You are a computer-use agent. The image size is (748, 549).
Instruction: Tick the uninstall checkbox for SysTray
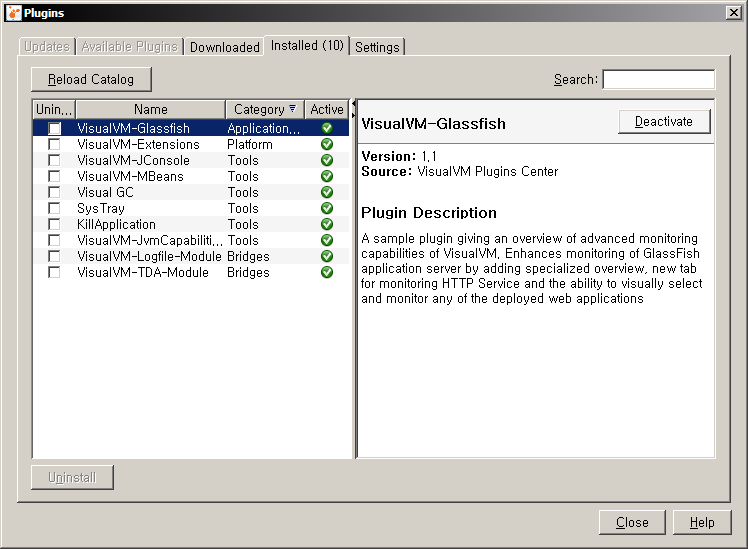55,208
